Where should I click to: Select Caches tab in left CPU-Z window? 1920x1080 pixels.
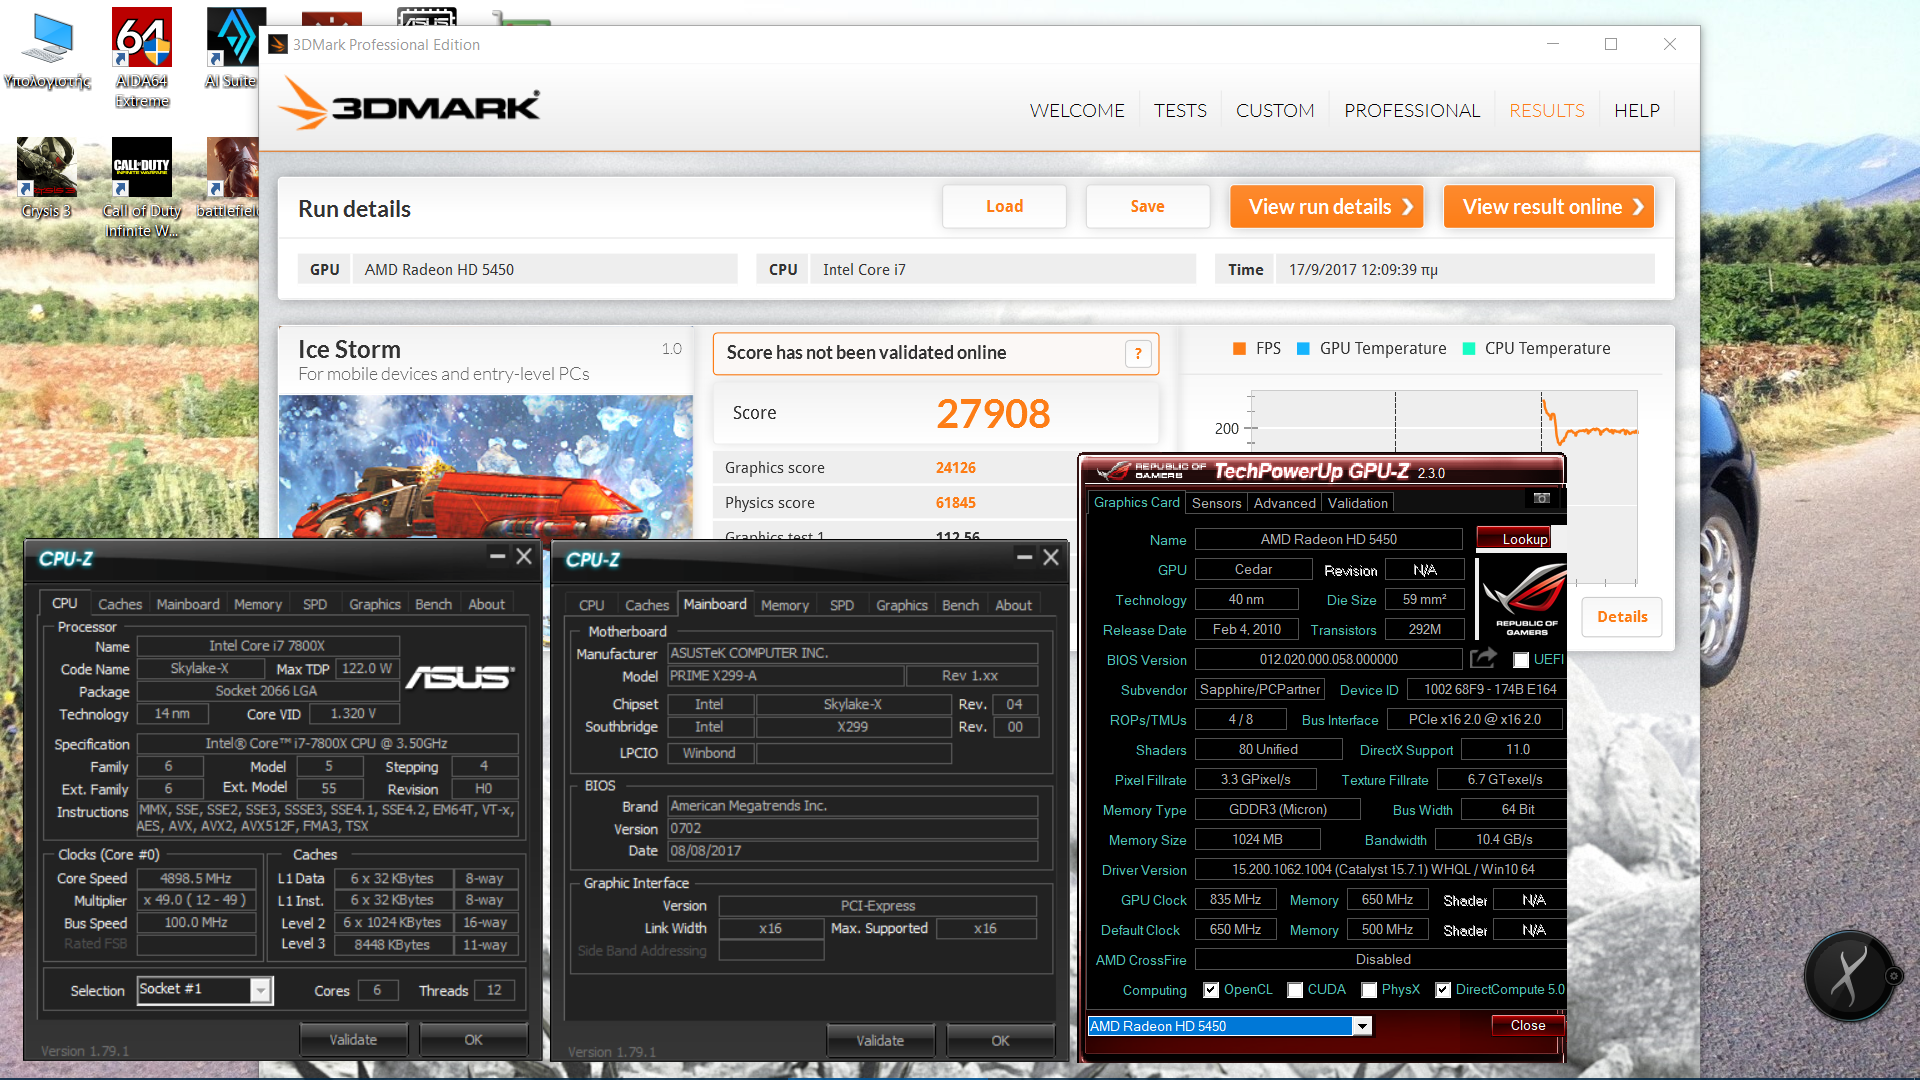[x=120, y=604]
